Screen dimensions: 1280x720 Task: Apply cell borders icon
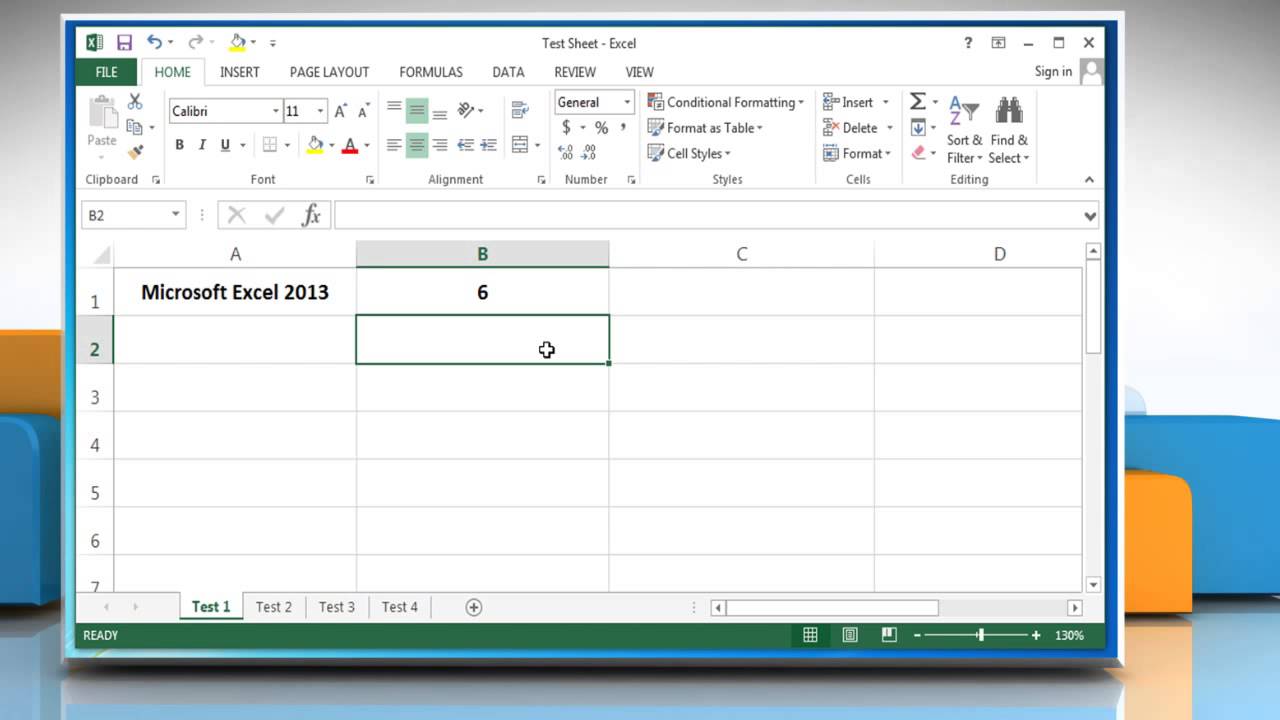[270, 145]
